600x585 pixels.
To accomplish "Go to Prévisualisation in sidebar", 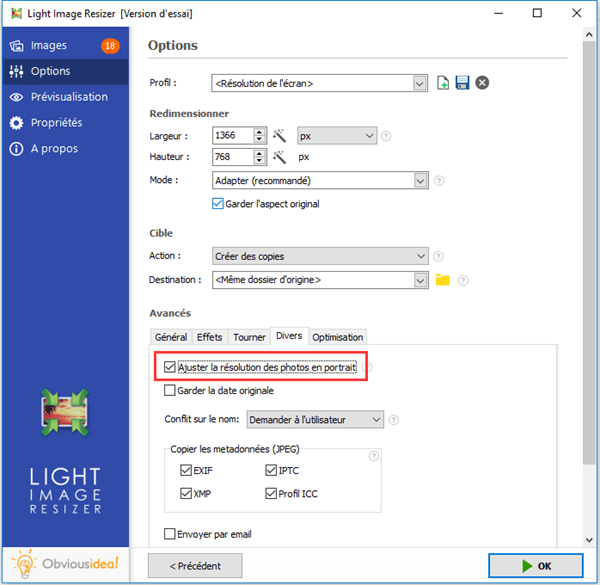I will pos(65,97).
